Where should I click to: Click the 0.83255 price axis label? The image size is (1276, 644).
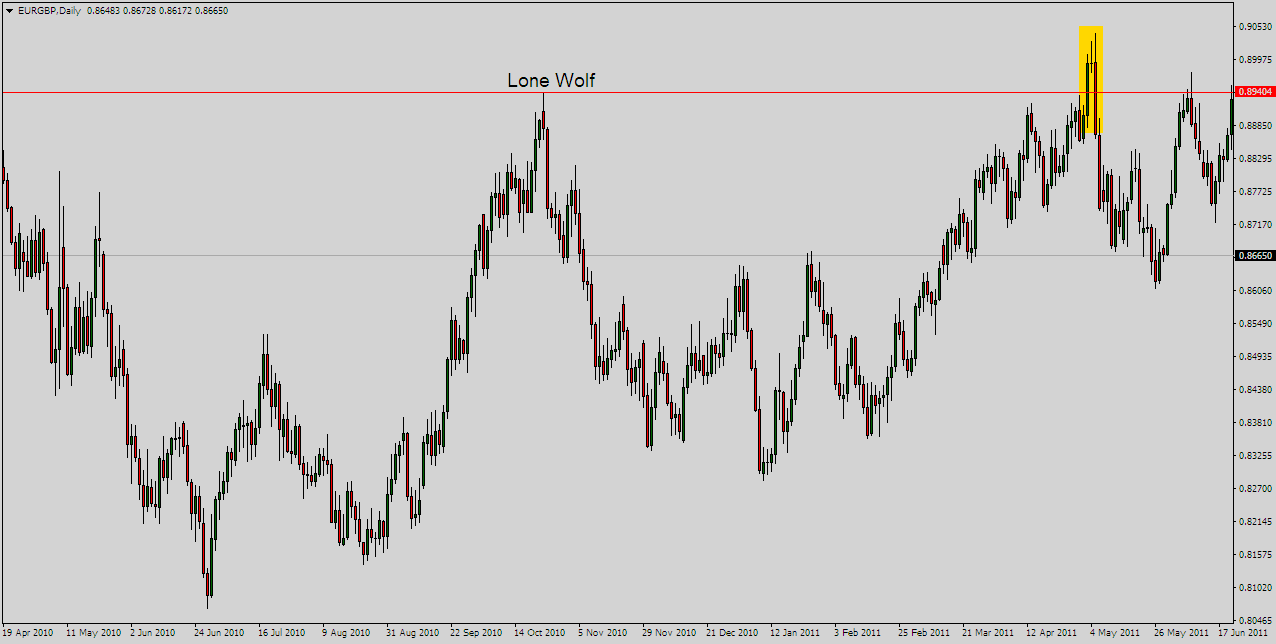click(x=1257, y=455)
